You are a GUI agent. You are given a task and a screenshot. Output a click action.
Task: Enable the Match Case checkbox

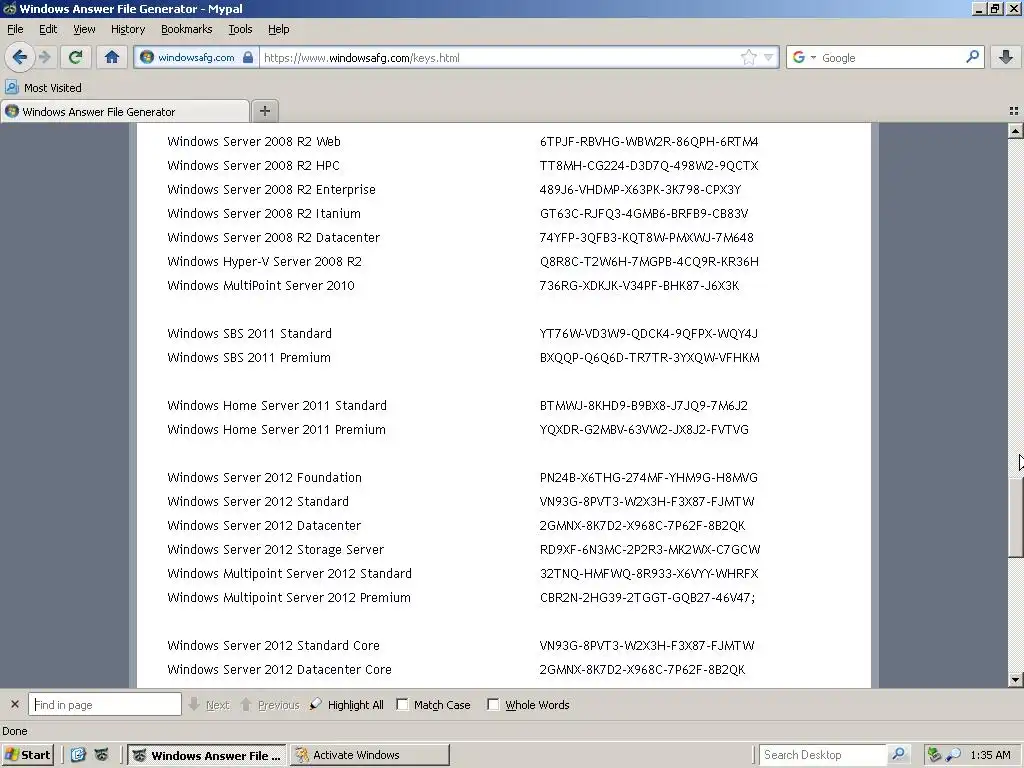coord(402,705)
